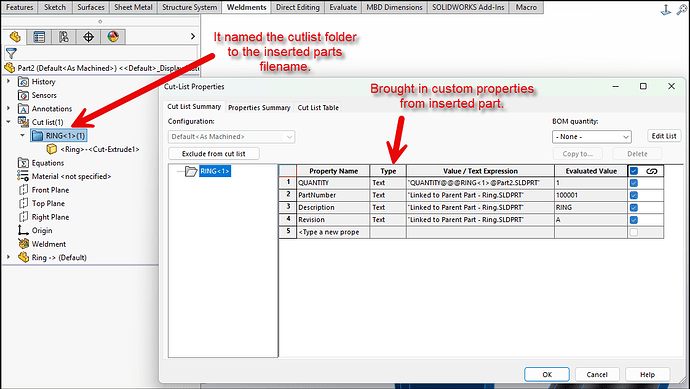The width and height of the screenshot is (690, 389).
Task: Click the Type a new property cell
Action: (333, 232)
